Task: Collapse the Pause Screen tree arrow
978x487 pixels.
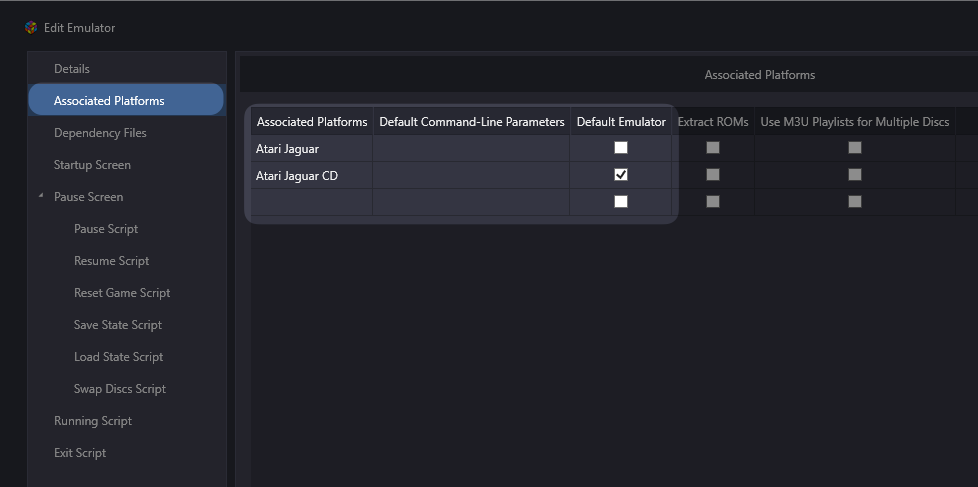Action: point(41,196)
